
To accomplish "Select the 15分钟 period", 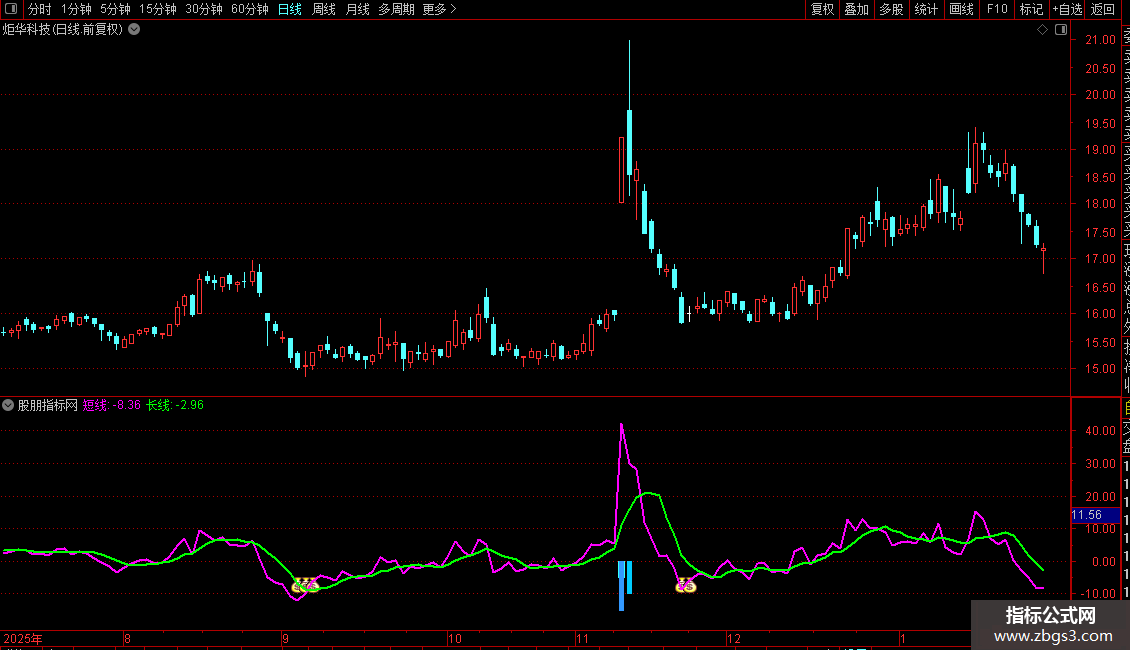I will click(x=158, y=9).
